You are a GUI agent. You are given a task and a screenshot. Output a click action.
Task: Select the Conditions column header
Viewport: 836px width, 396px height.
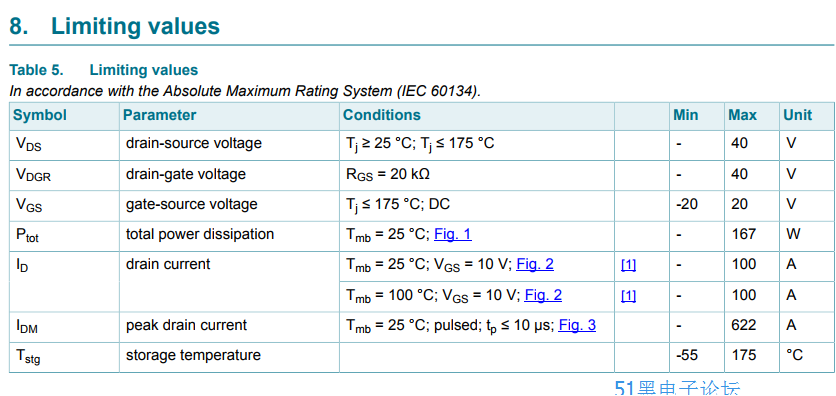point(382,115)
